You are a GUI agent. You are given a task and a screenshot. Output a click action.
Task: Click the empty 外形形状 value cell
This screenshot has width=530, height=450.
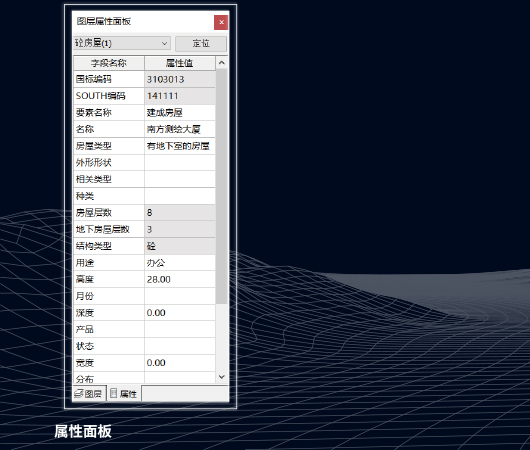[180, 163]
